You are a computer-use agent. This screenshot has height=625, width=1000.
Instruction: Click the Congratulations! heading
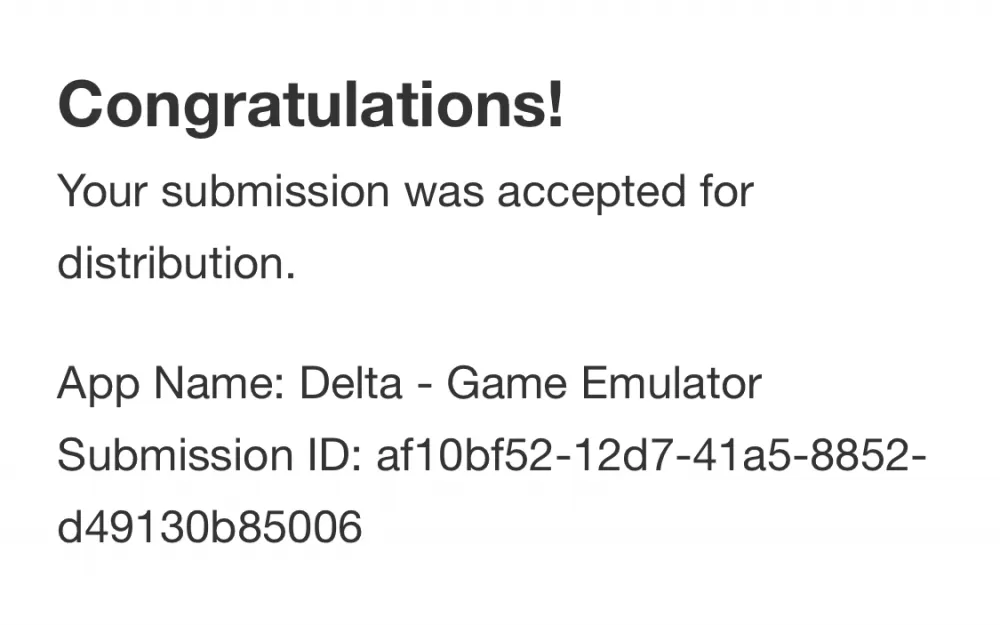pos(311,107)
